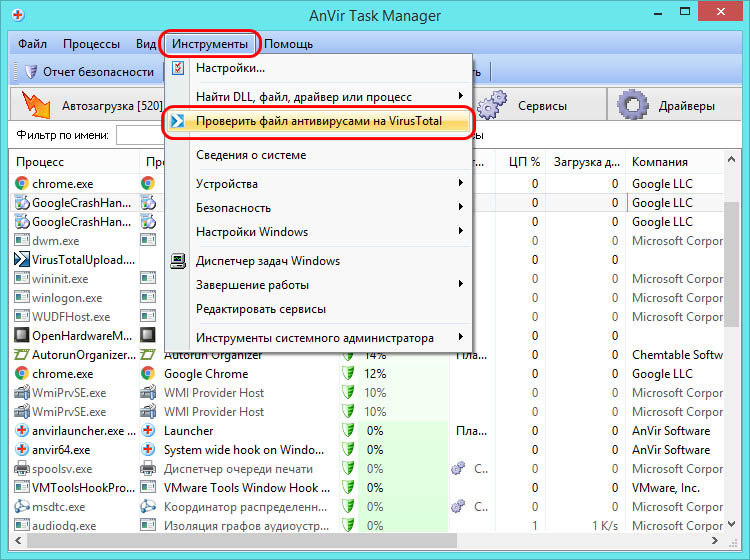Click Отчет безопасности toolbar button
750x560 pixels.
pos(89,72)
